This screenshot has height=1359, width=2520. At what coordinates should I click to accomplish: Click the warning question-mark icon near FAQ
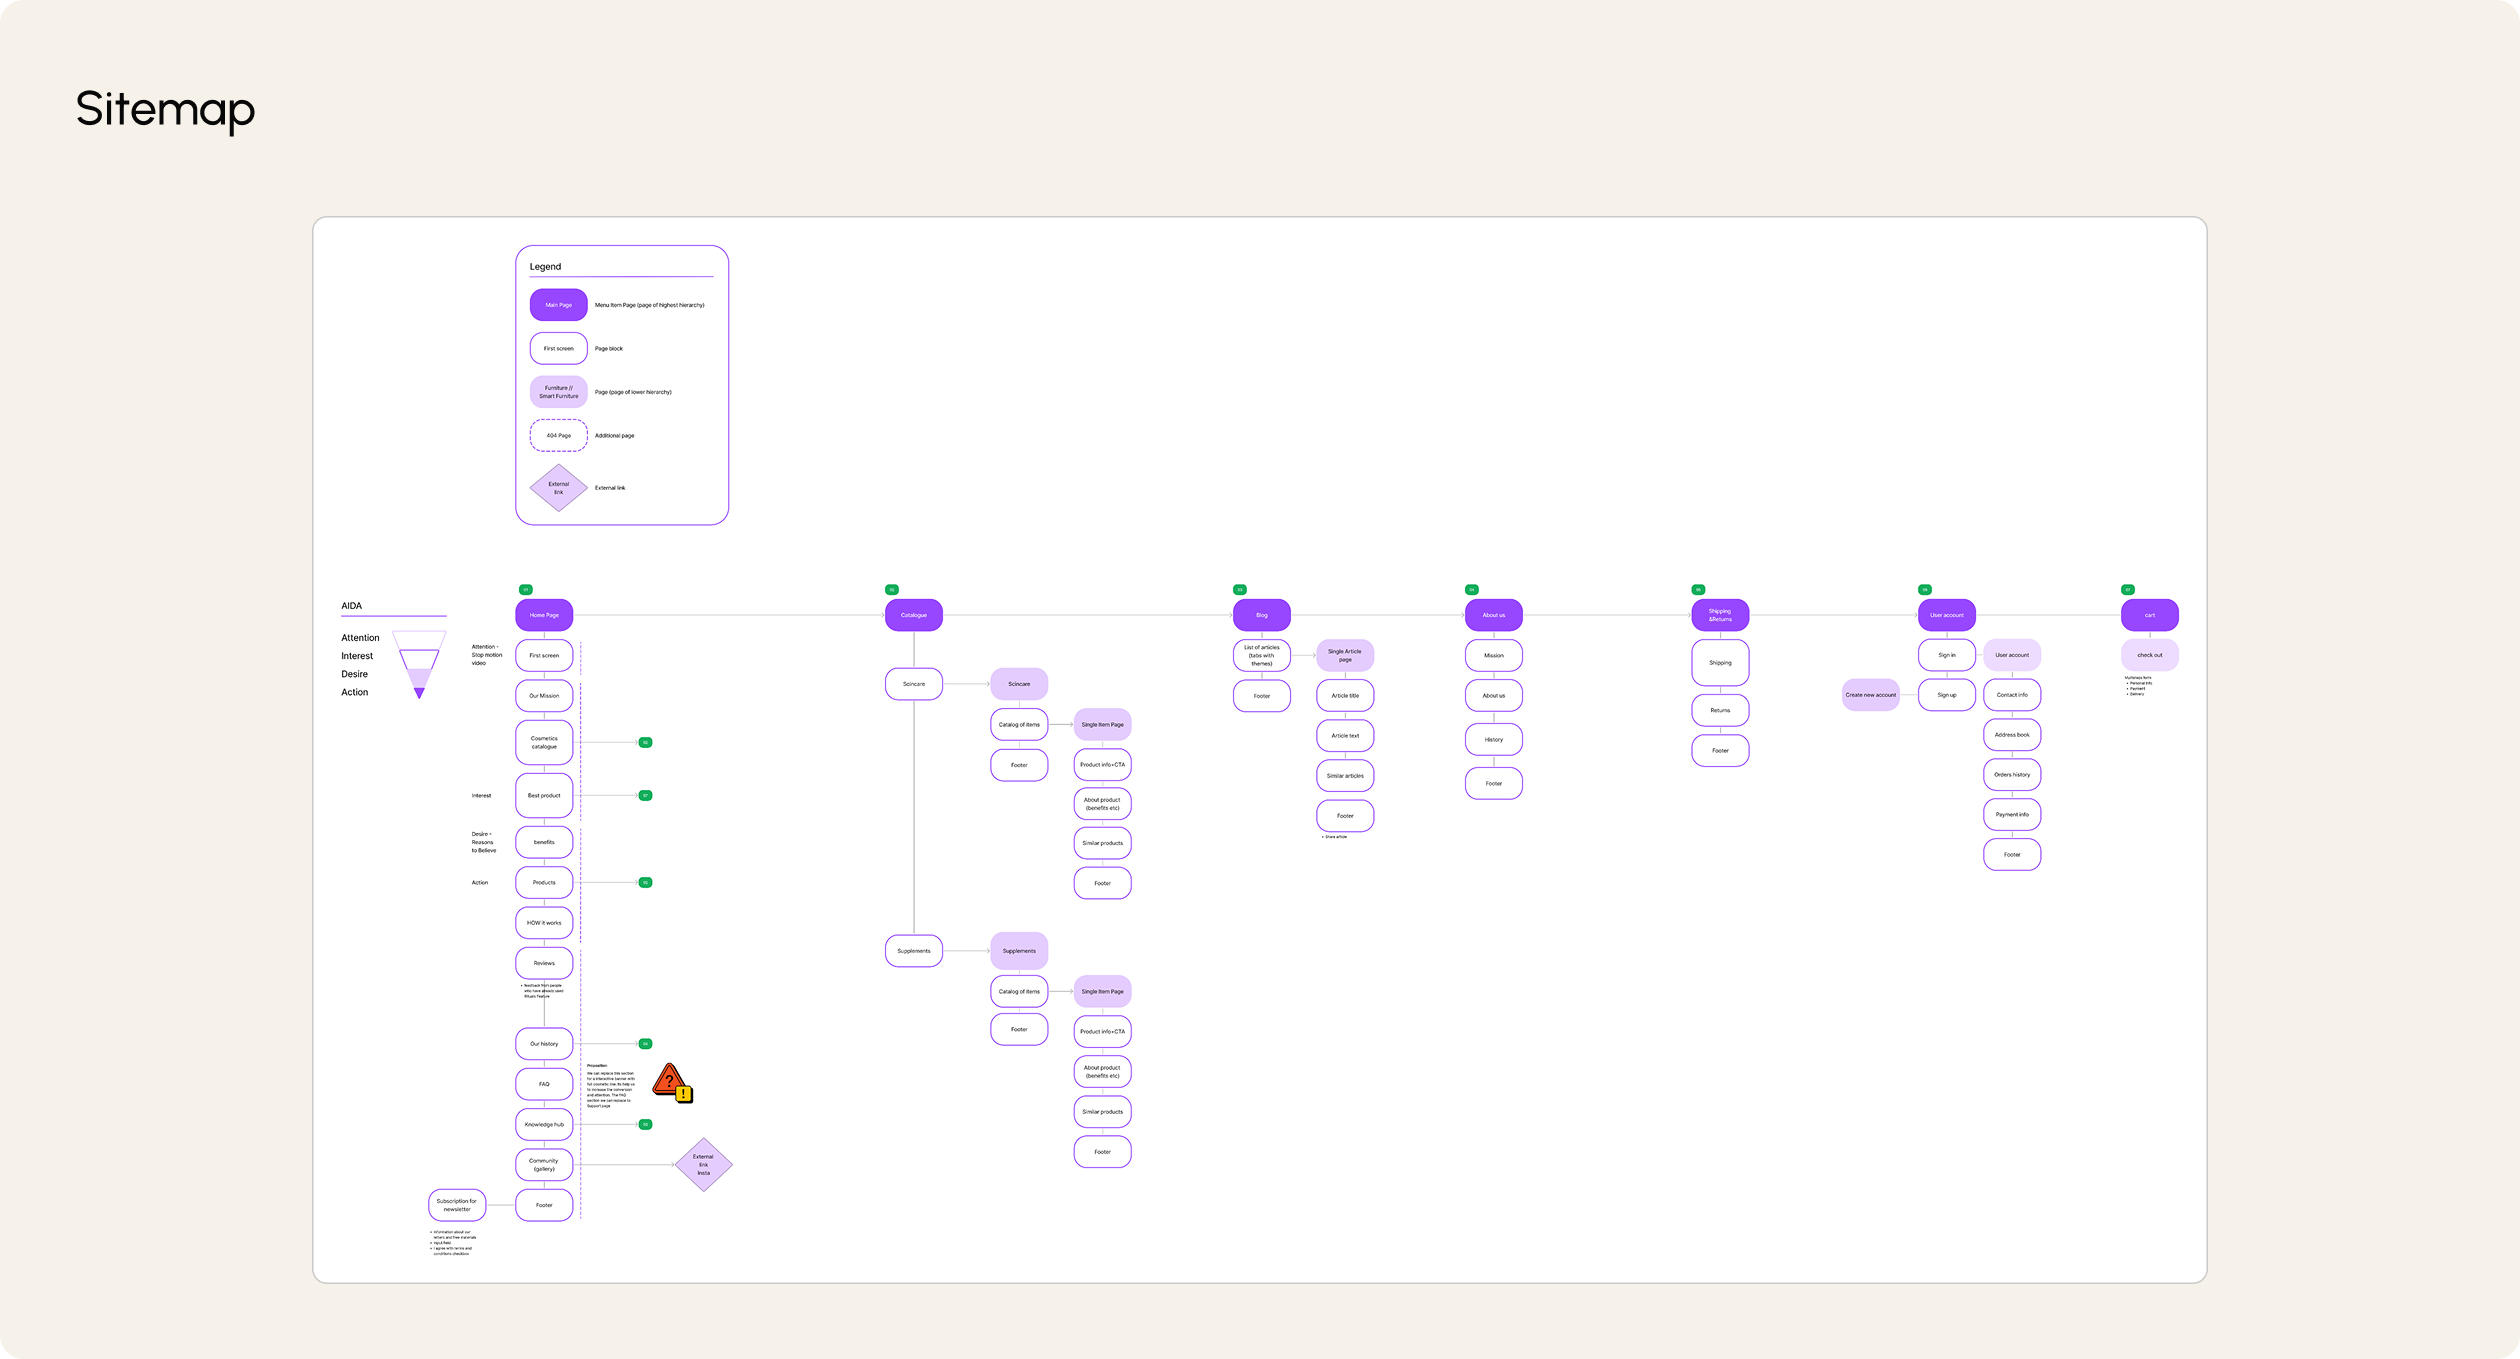672,1083
